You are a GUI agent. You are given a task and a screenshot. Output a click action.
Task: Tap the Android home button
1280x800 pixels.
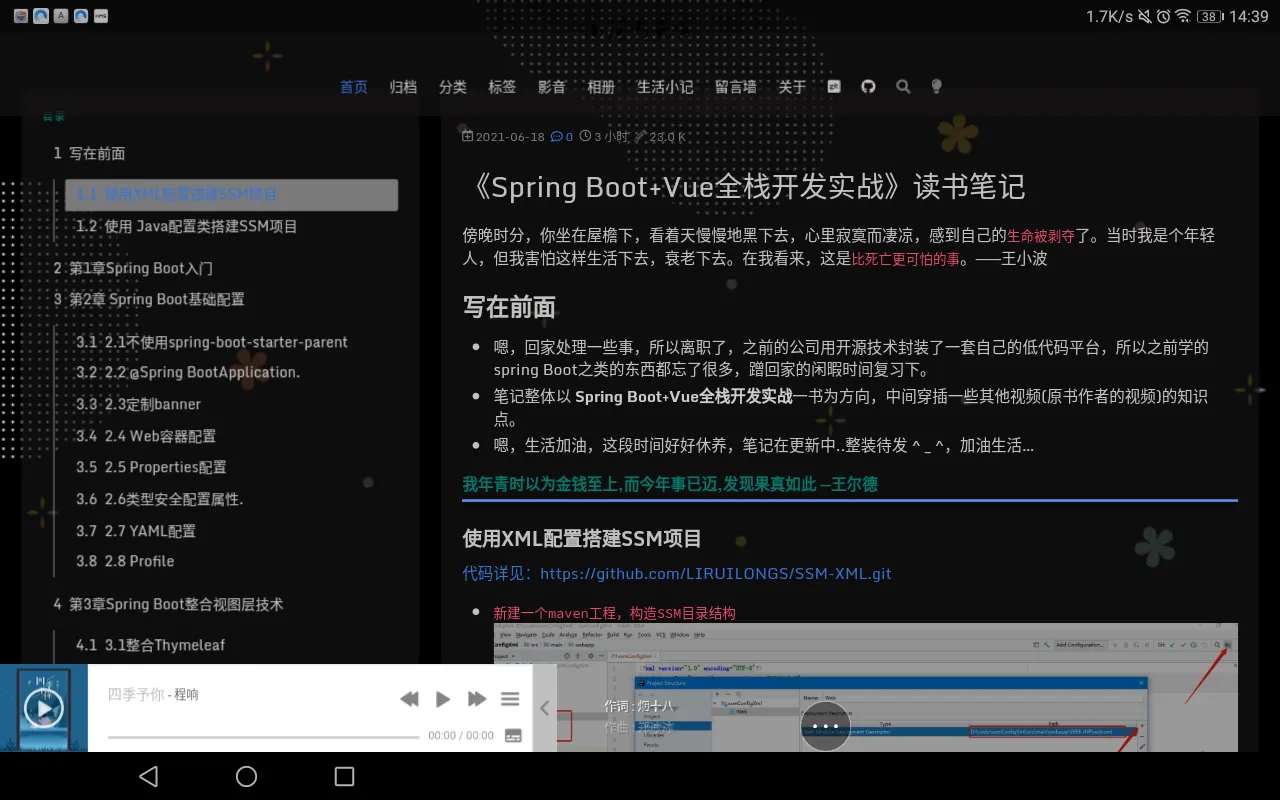(x=246, y=776)
